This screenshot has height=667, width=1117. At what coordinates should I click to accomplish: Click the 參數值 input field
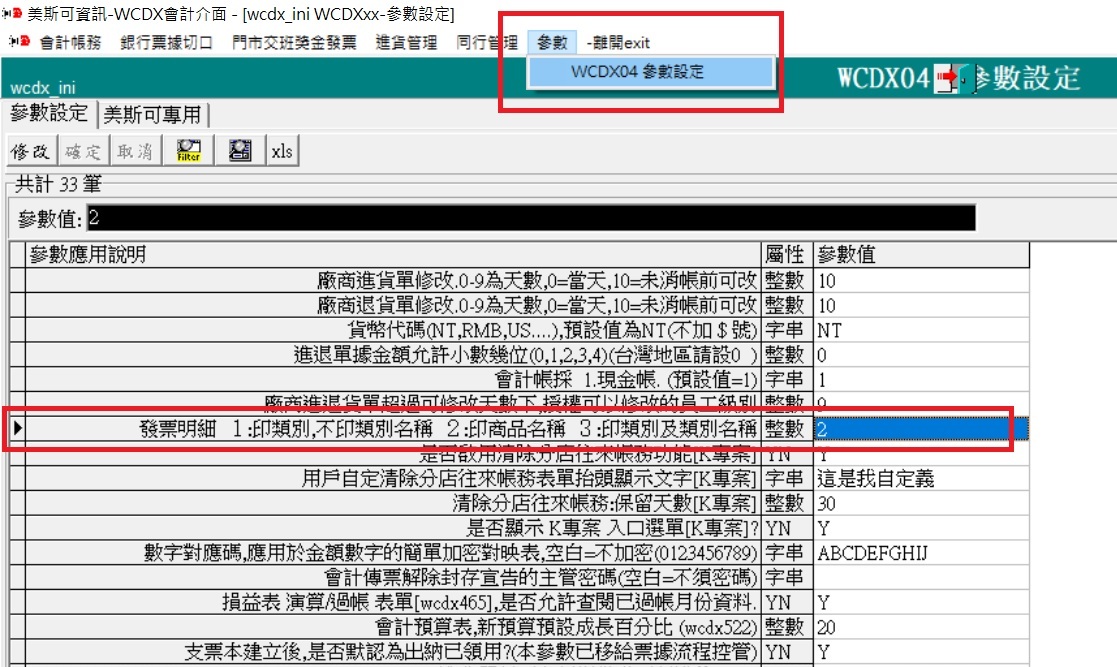[x=530, y=218]
